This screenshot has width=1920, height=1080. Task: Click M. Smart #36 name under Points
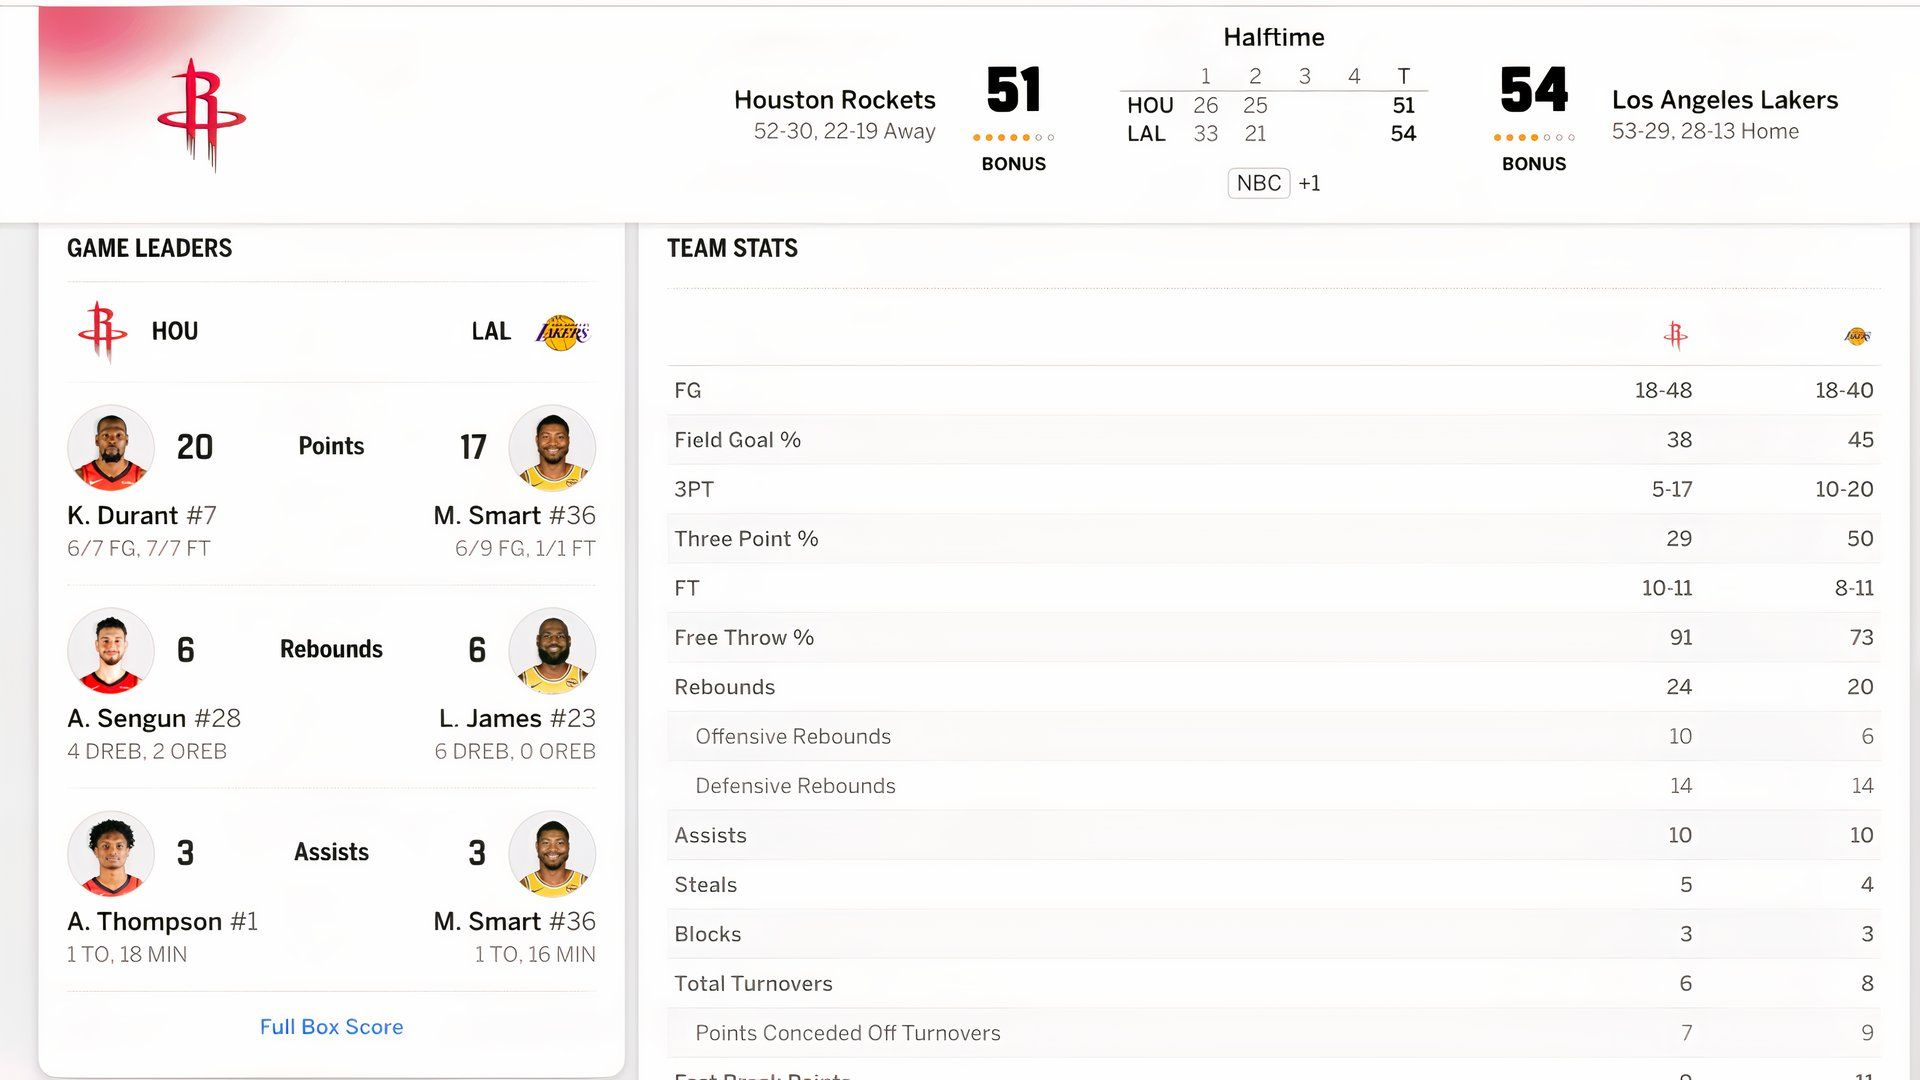(514, 516)
